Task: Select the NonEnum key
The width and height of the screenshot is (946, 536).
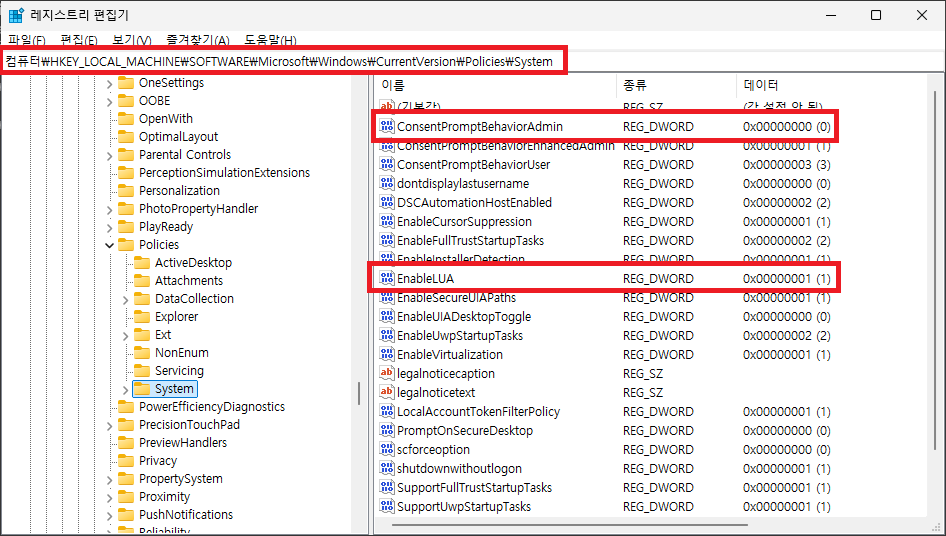Action: click(182, 353)
